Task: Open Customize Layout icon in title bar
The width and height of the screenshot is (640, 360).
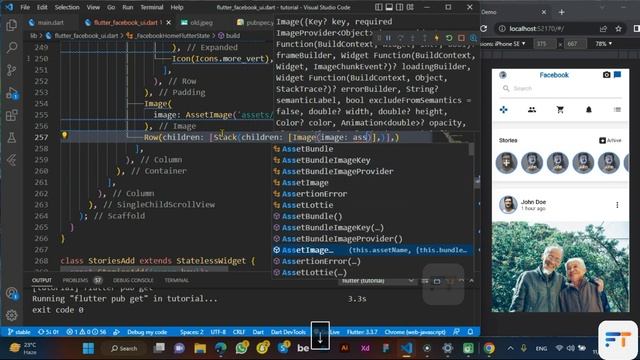Action: click(x=410, y=7)
